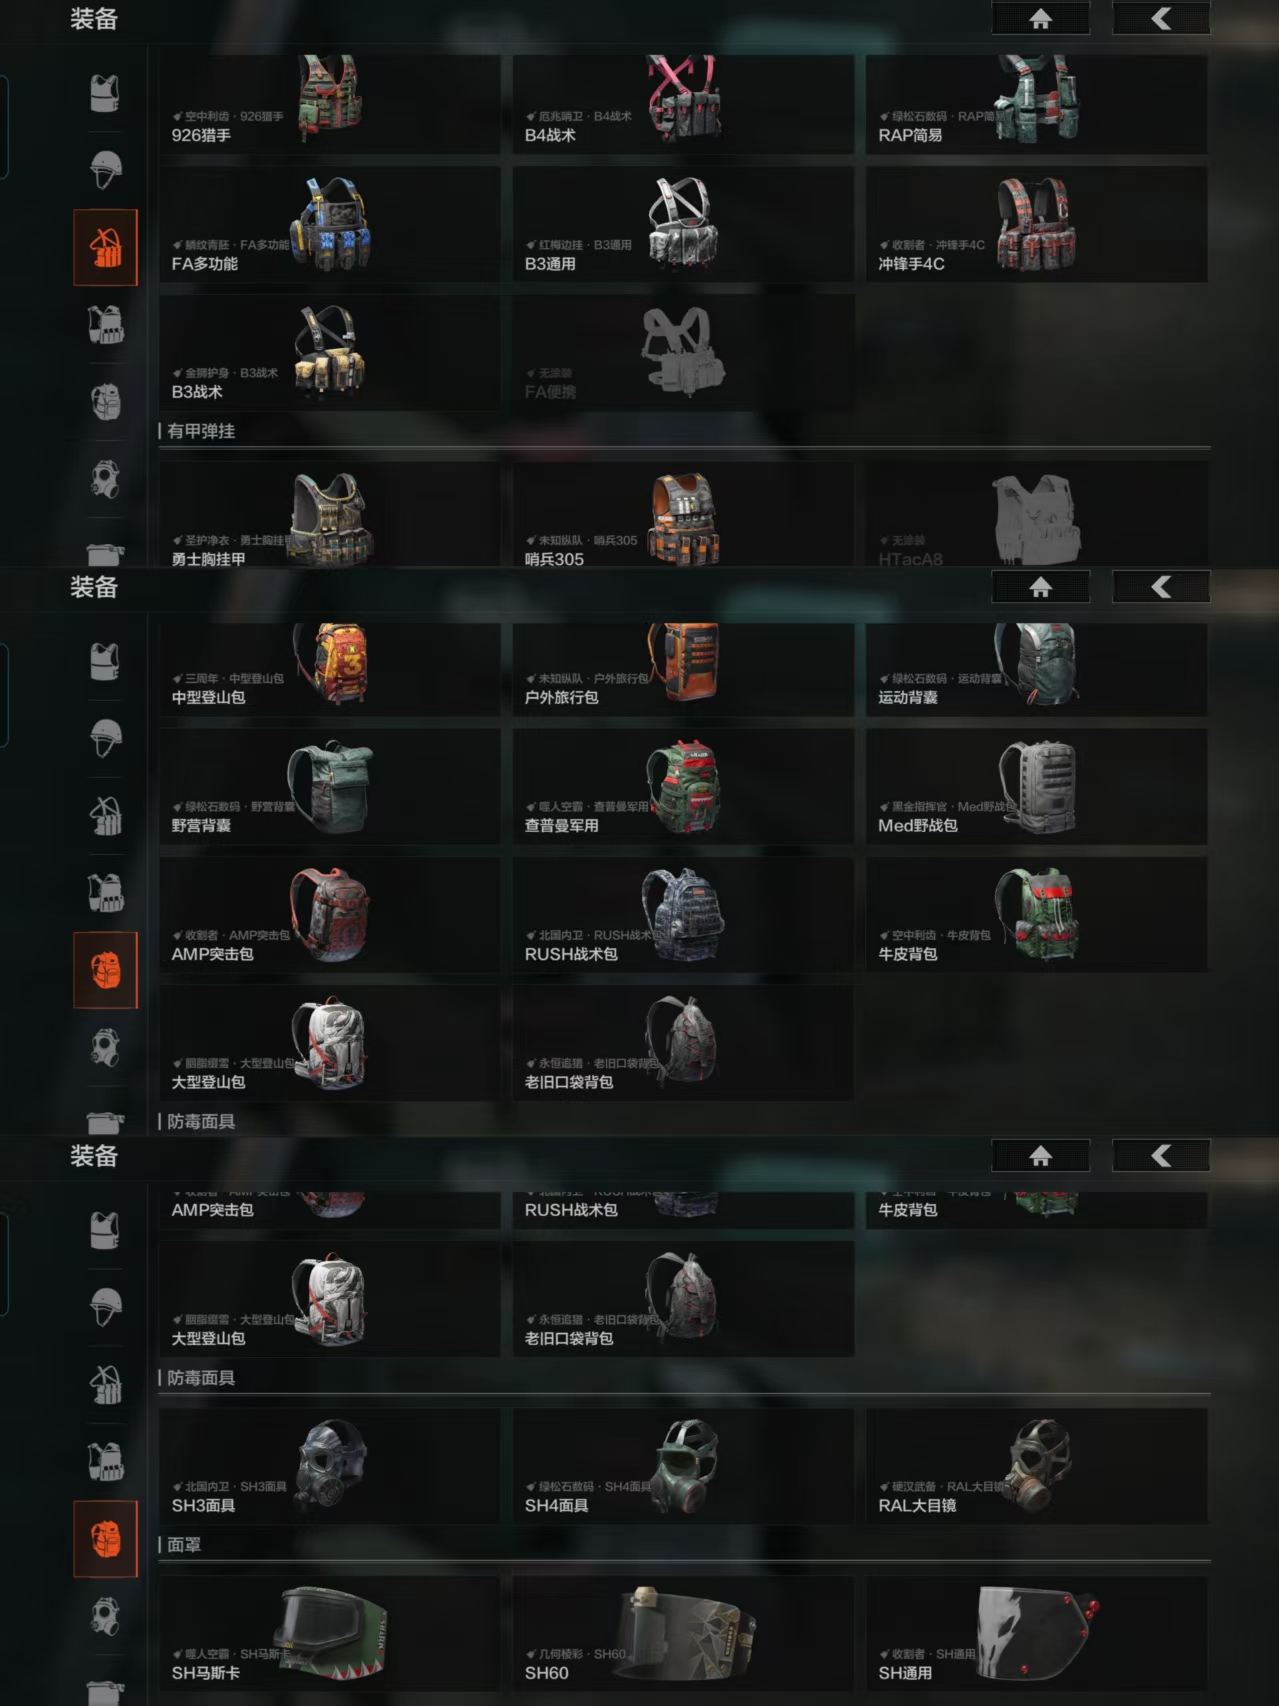Viewport: 1279px width, 1706px height.
Task: Select the 查普曼军用 green backpack
Action: pos(683,786)
